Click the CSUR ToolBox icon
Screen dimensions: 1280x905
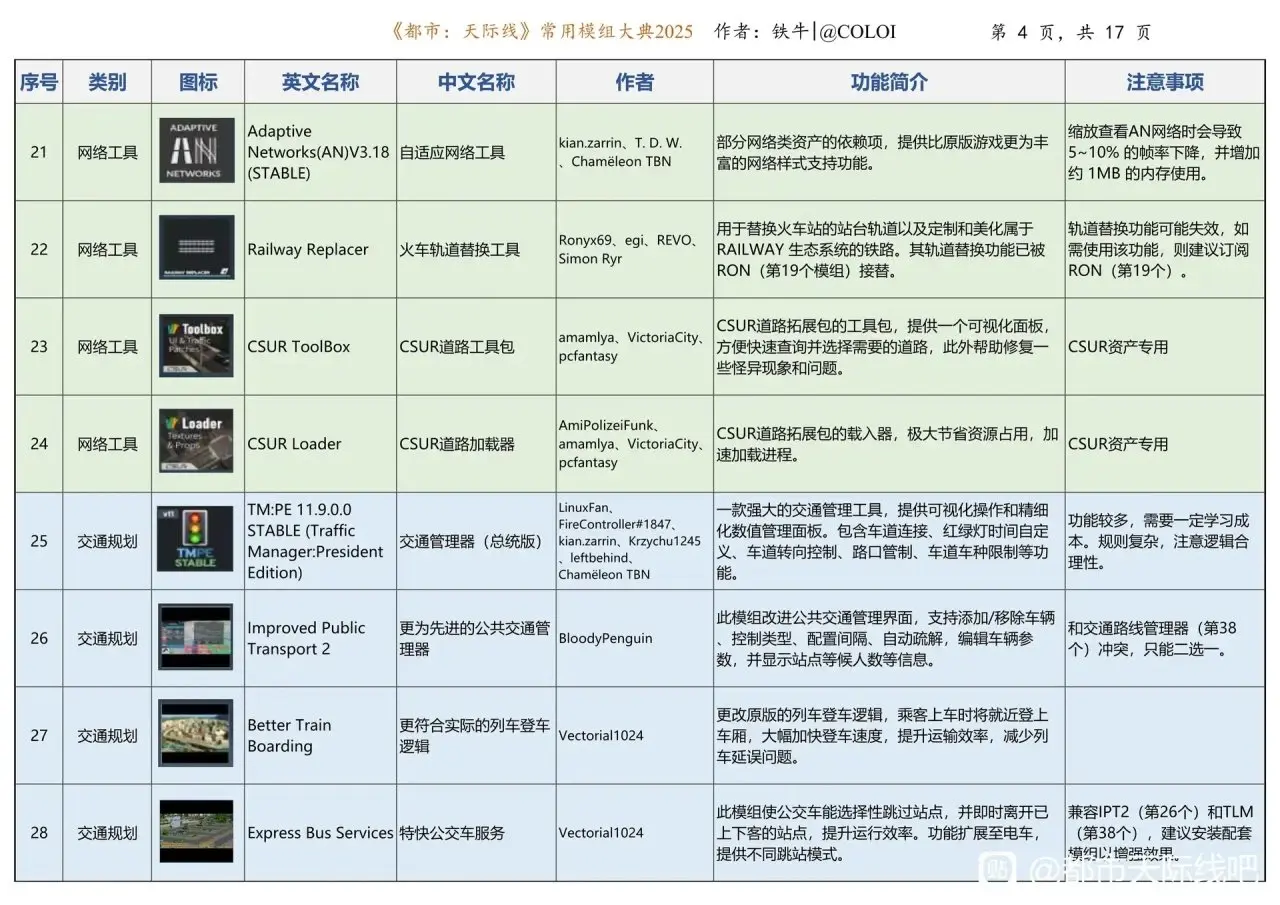(197, 346)
